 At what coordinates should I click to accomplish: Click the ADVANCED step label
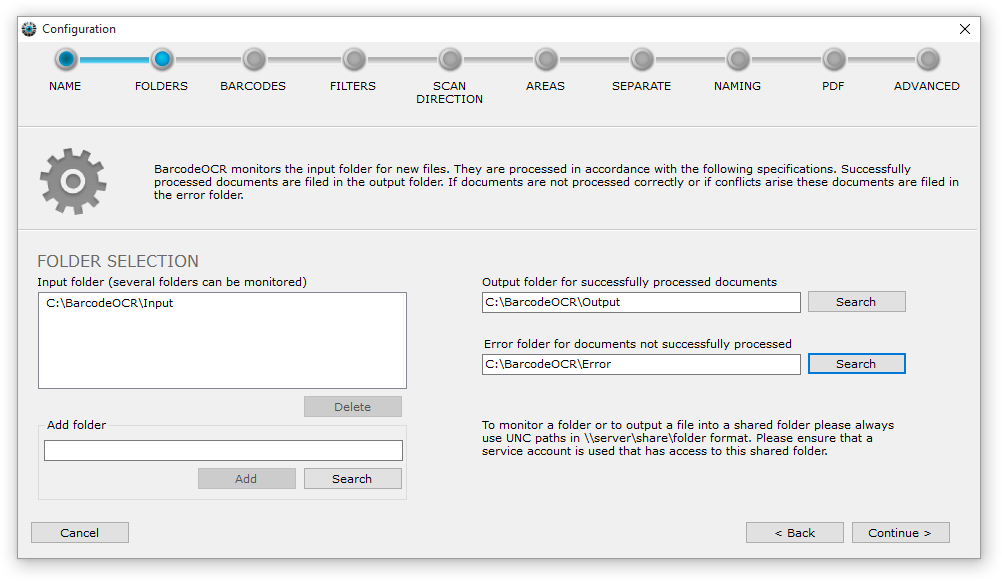click(927, 86)
